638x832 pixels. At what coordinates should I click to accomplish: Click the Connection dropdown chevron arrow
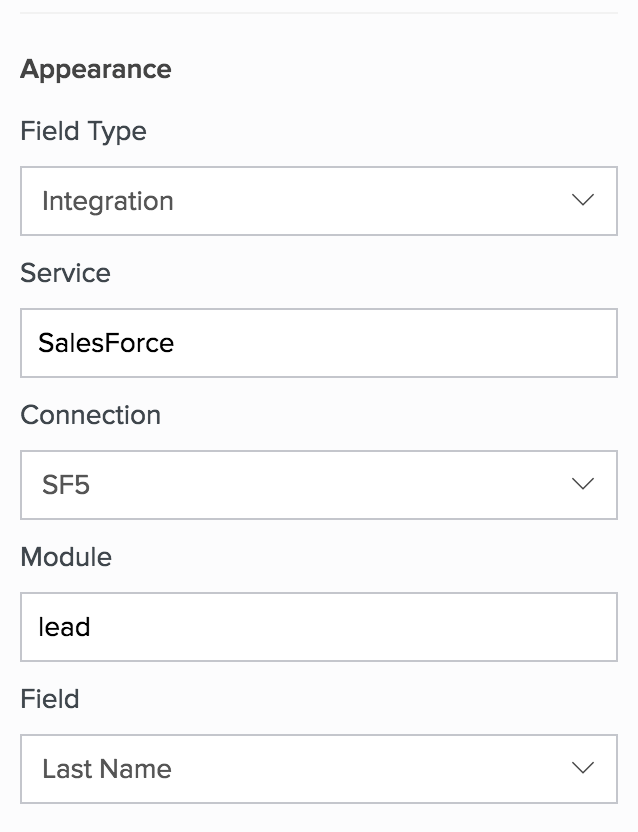[x=582, y=484]
